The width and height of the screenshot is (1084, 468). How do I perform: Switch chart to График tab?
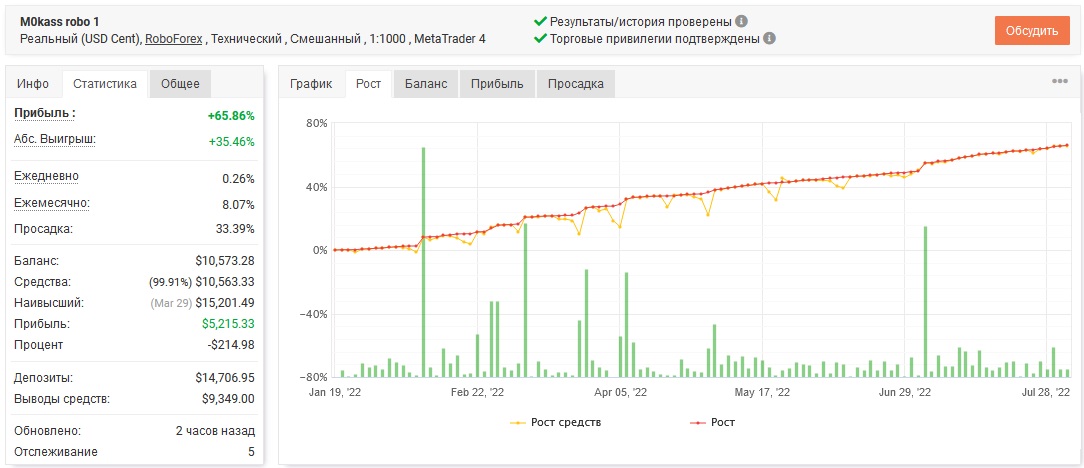coord(311,84)
